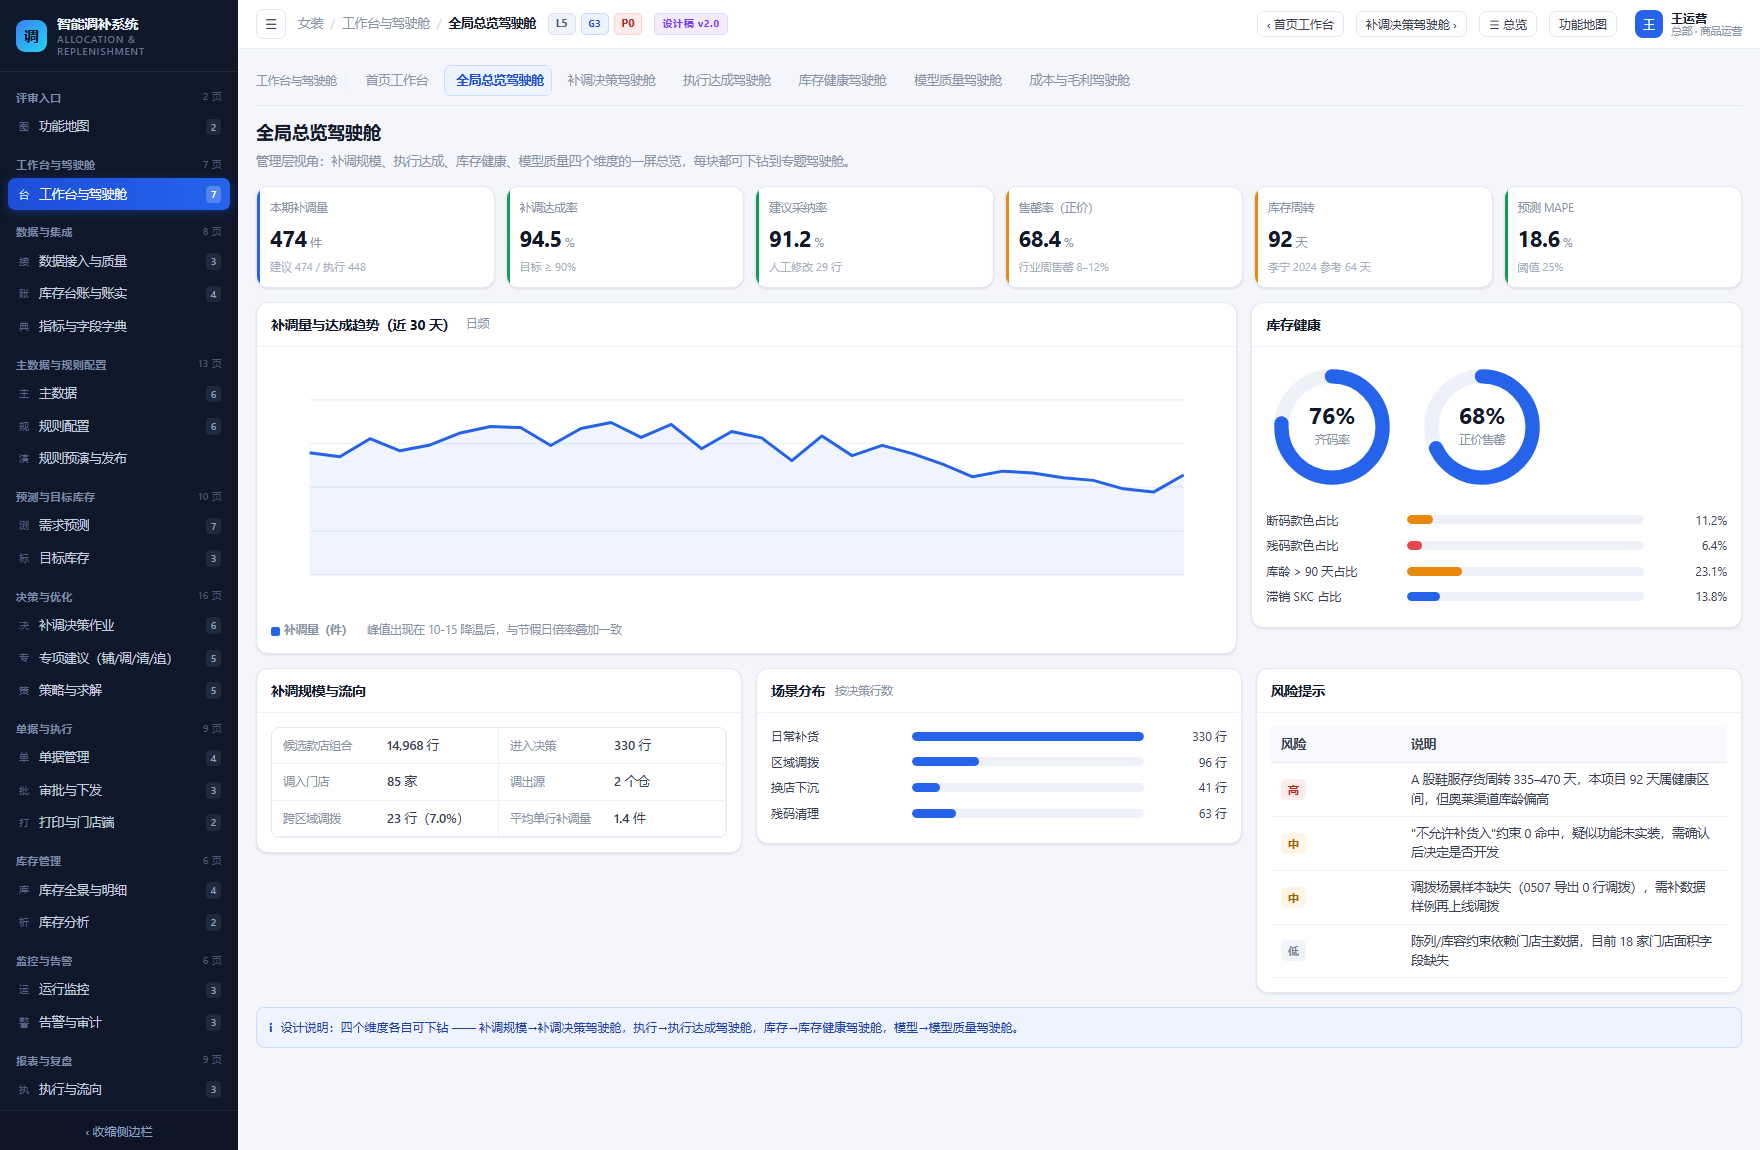Open 功能地图 in the sidebar
1760x1150 pixels.
[x=119, y=127]
